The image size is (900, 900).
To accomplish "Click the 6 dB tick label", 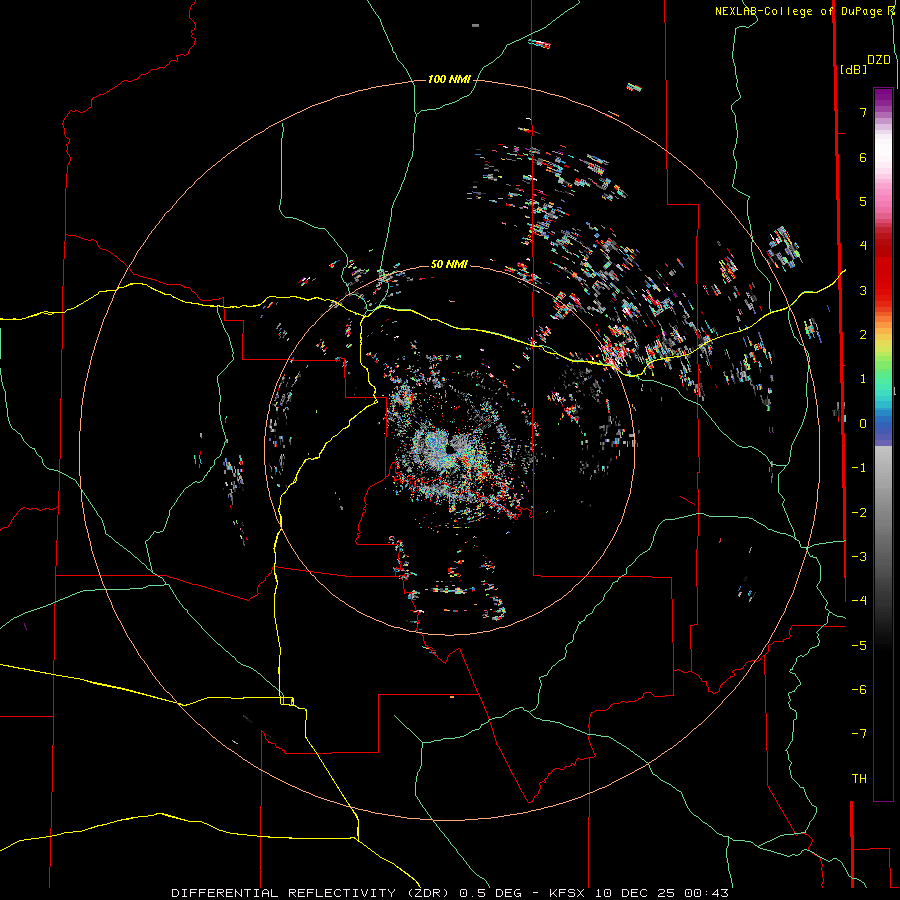I will click(x=863, y=157).
